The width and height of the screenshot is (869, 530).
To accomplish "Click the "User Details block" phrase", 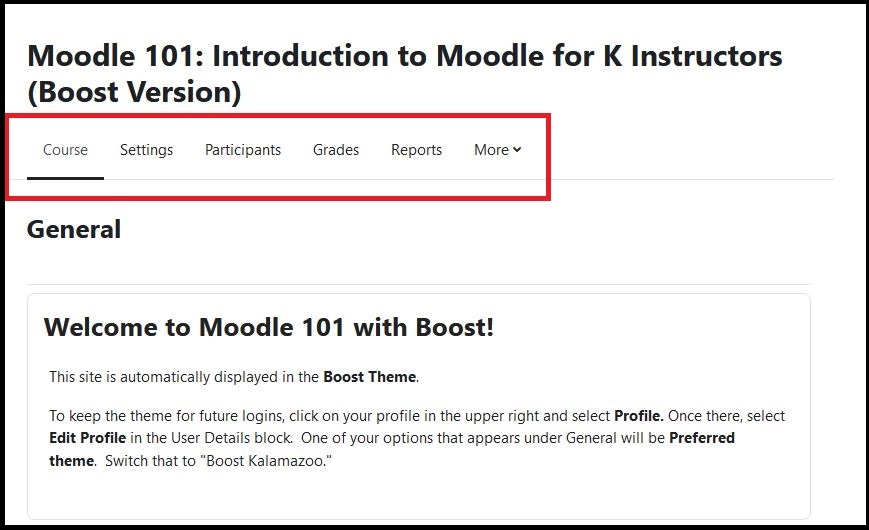I will pyautogui.click(x=231, y=438).
